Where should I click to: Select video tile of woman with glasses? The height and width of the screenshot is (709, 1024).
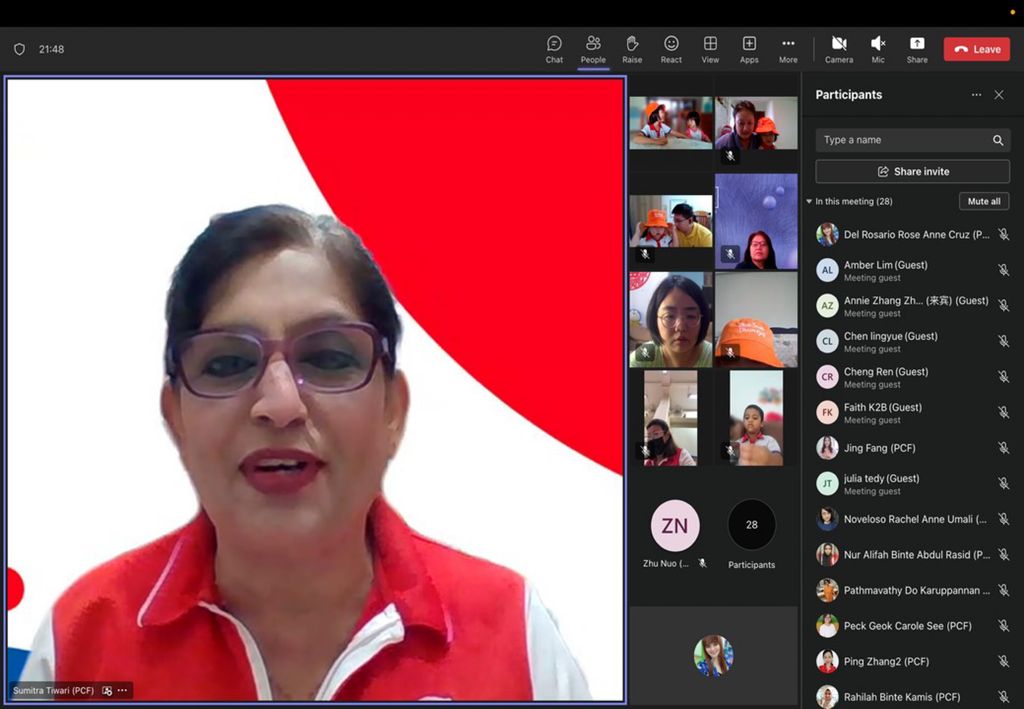(671, 320)
